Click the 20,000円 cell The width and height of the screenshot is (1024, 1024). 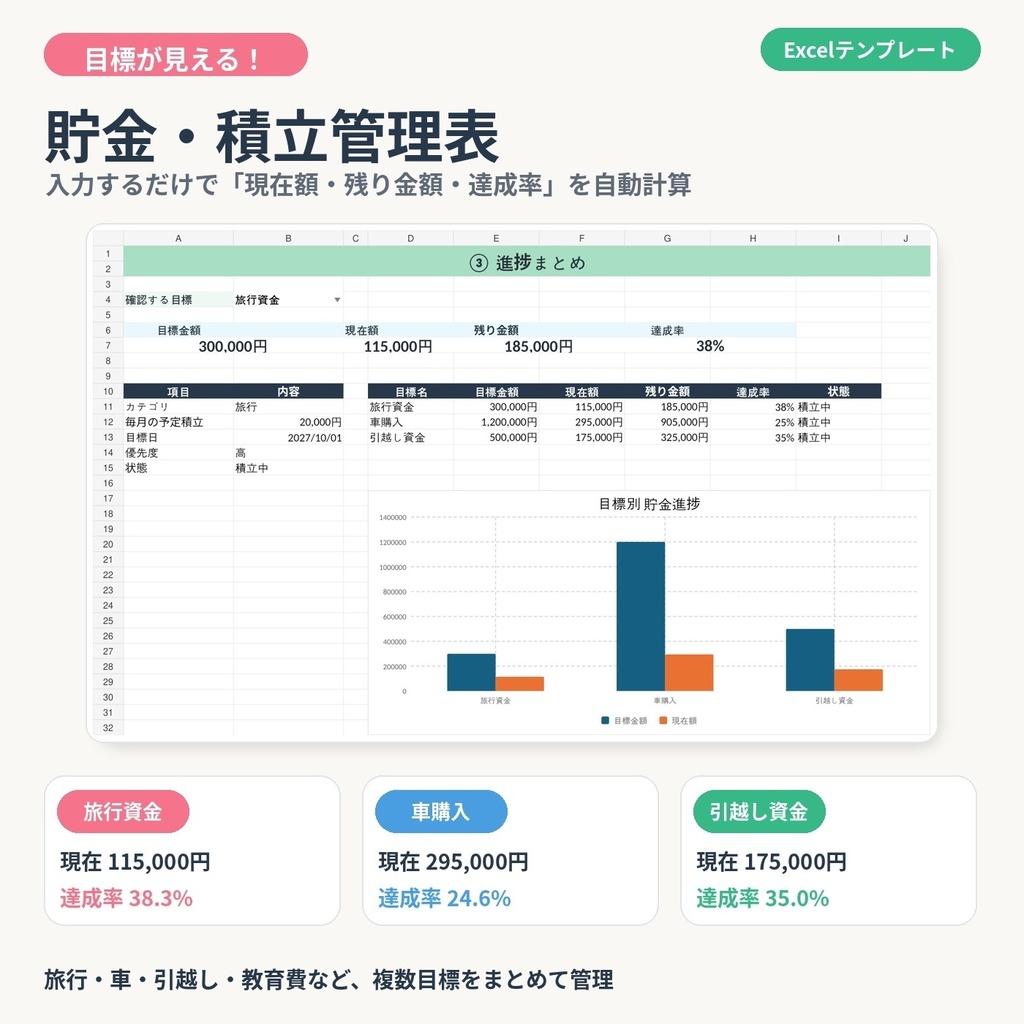[288, 422]
